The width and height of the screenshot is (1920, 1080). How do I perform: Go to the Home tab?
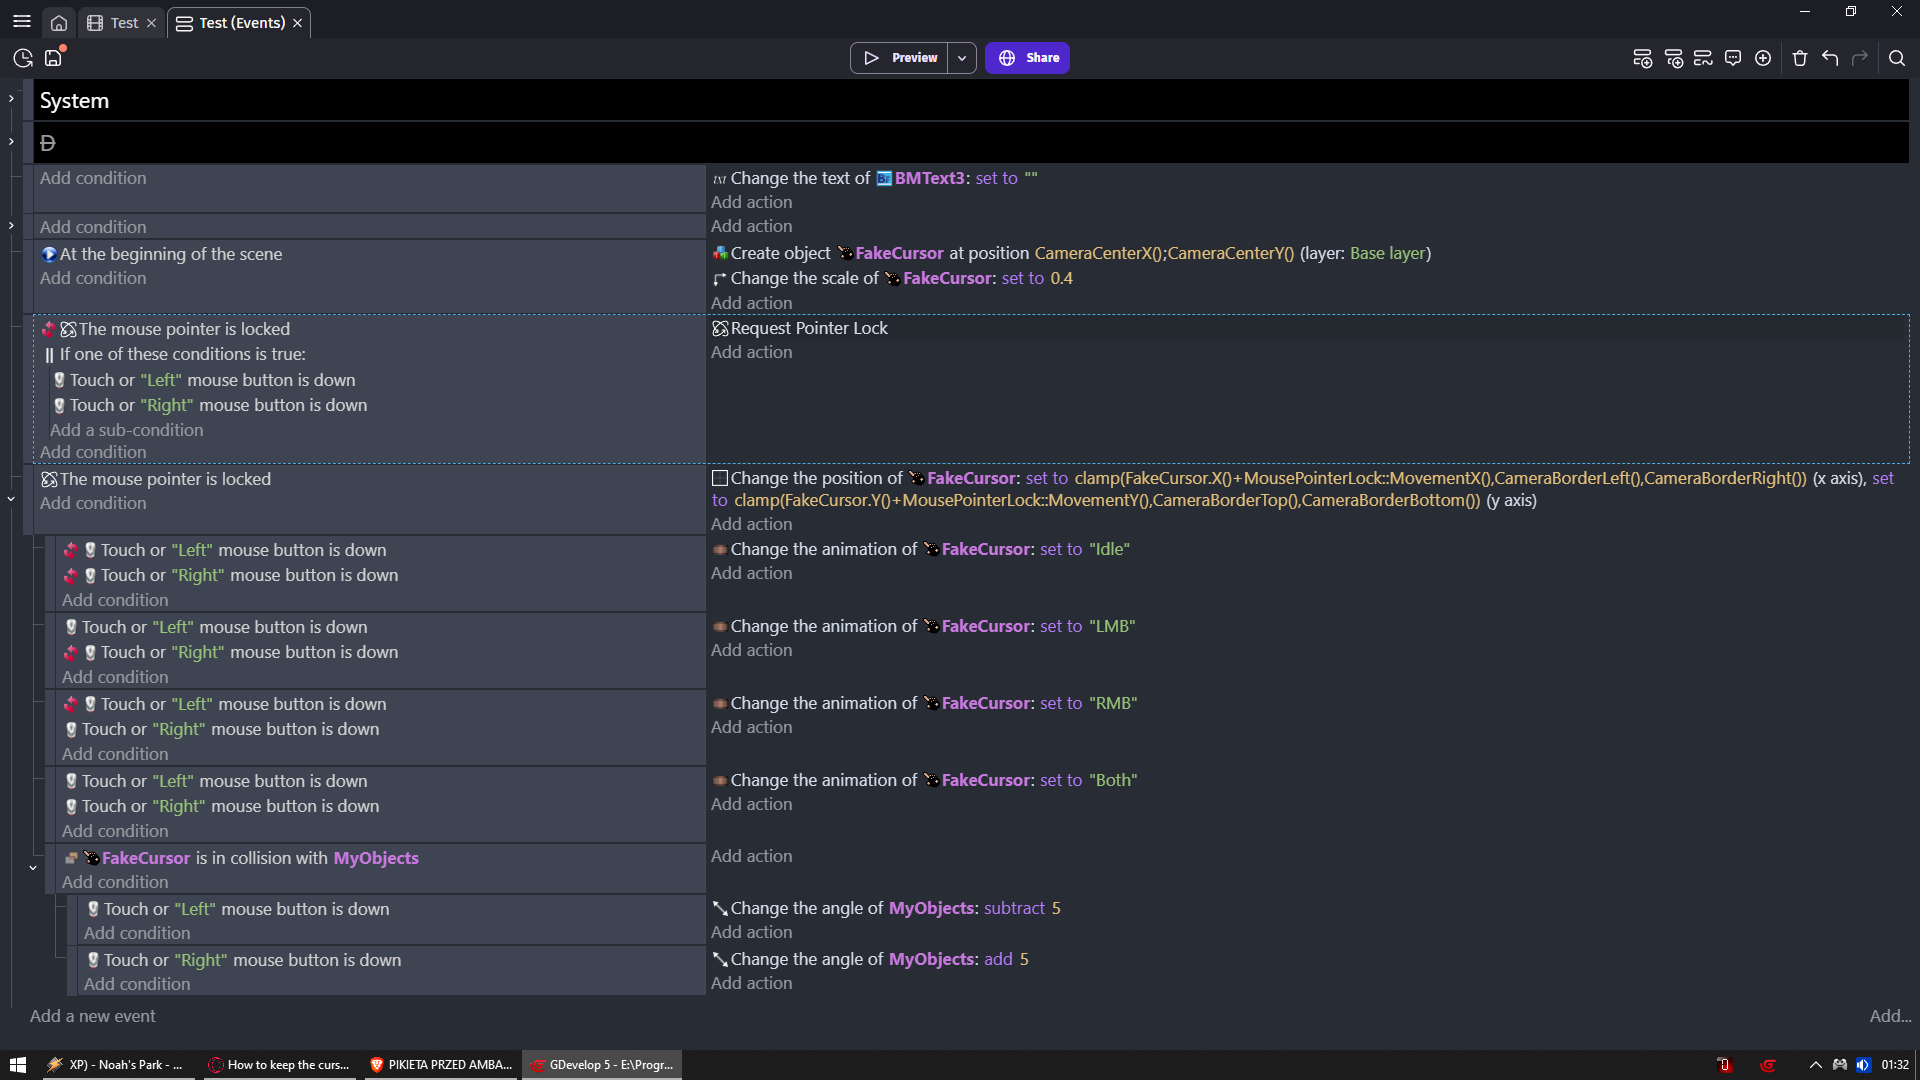pyautogui.click(x=59, y=22)
